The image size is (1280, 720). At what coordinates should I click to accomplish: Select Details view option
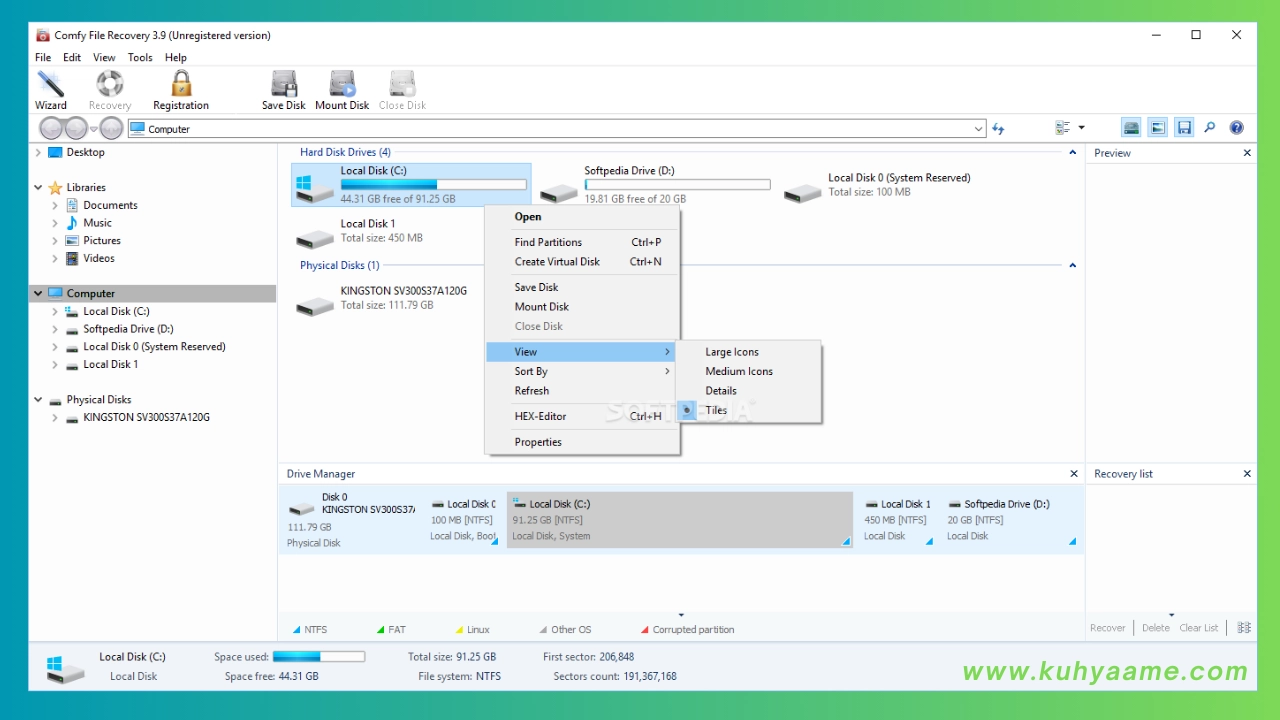coord(748,391)
